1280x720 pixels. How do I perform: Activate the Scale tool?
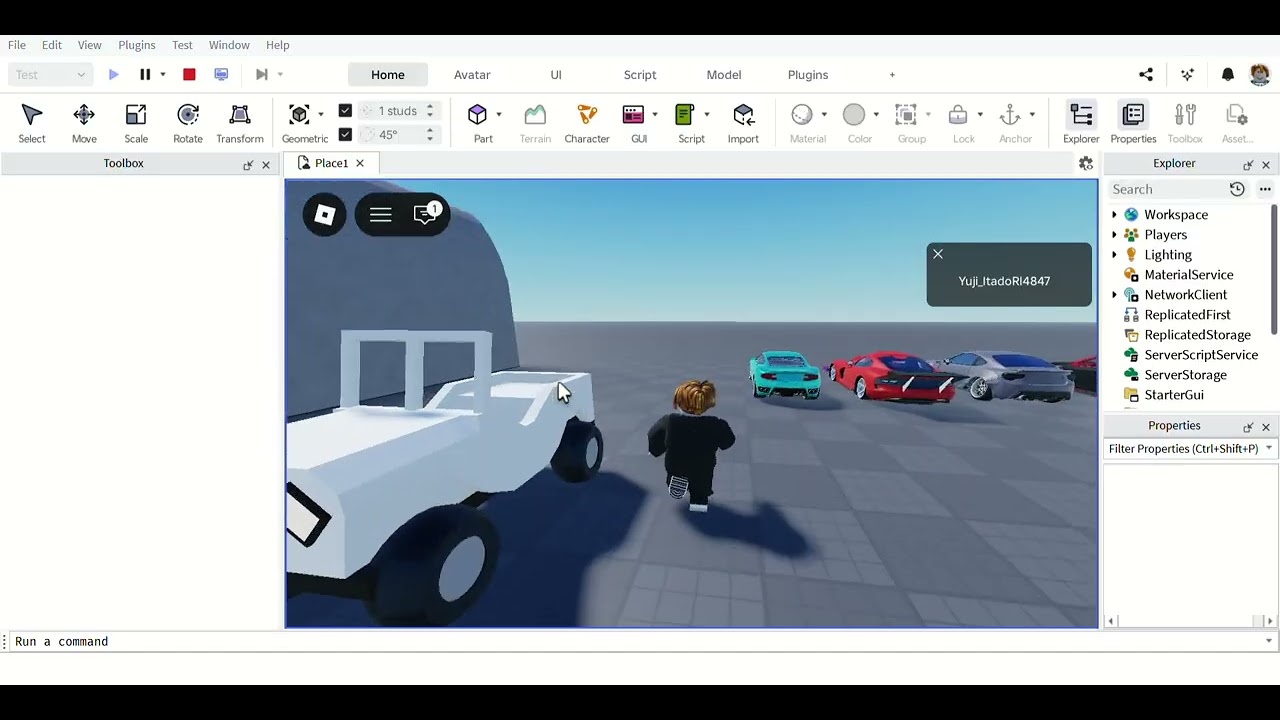tap(136, 124)
